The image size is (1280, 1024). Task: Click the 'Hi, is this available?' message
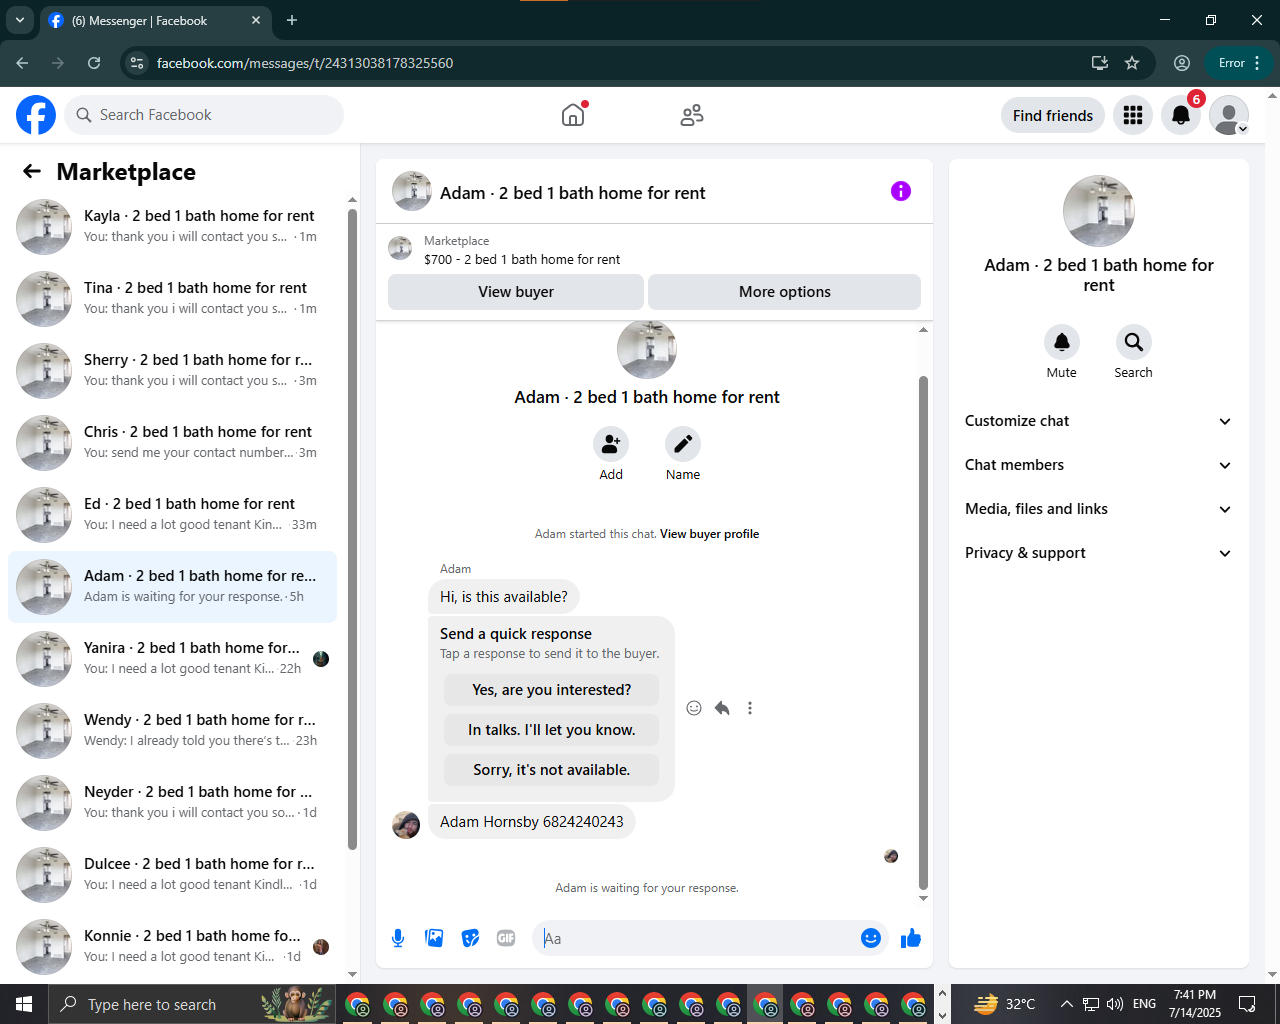[x=504, y=597]
